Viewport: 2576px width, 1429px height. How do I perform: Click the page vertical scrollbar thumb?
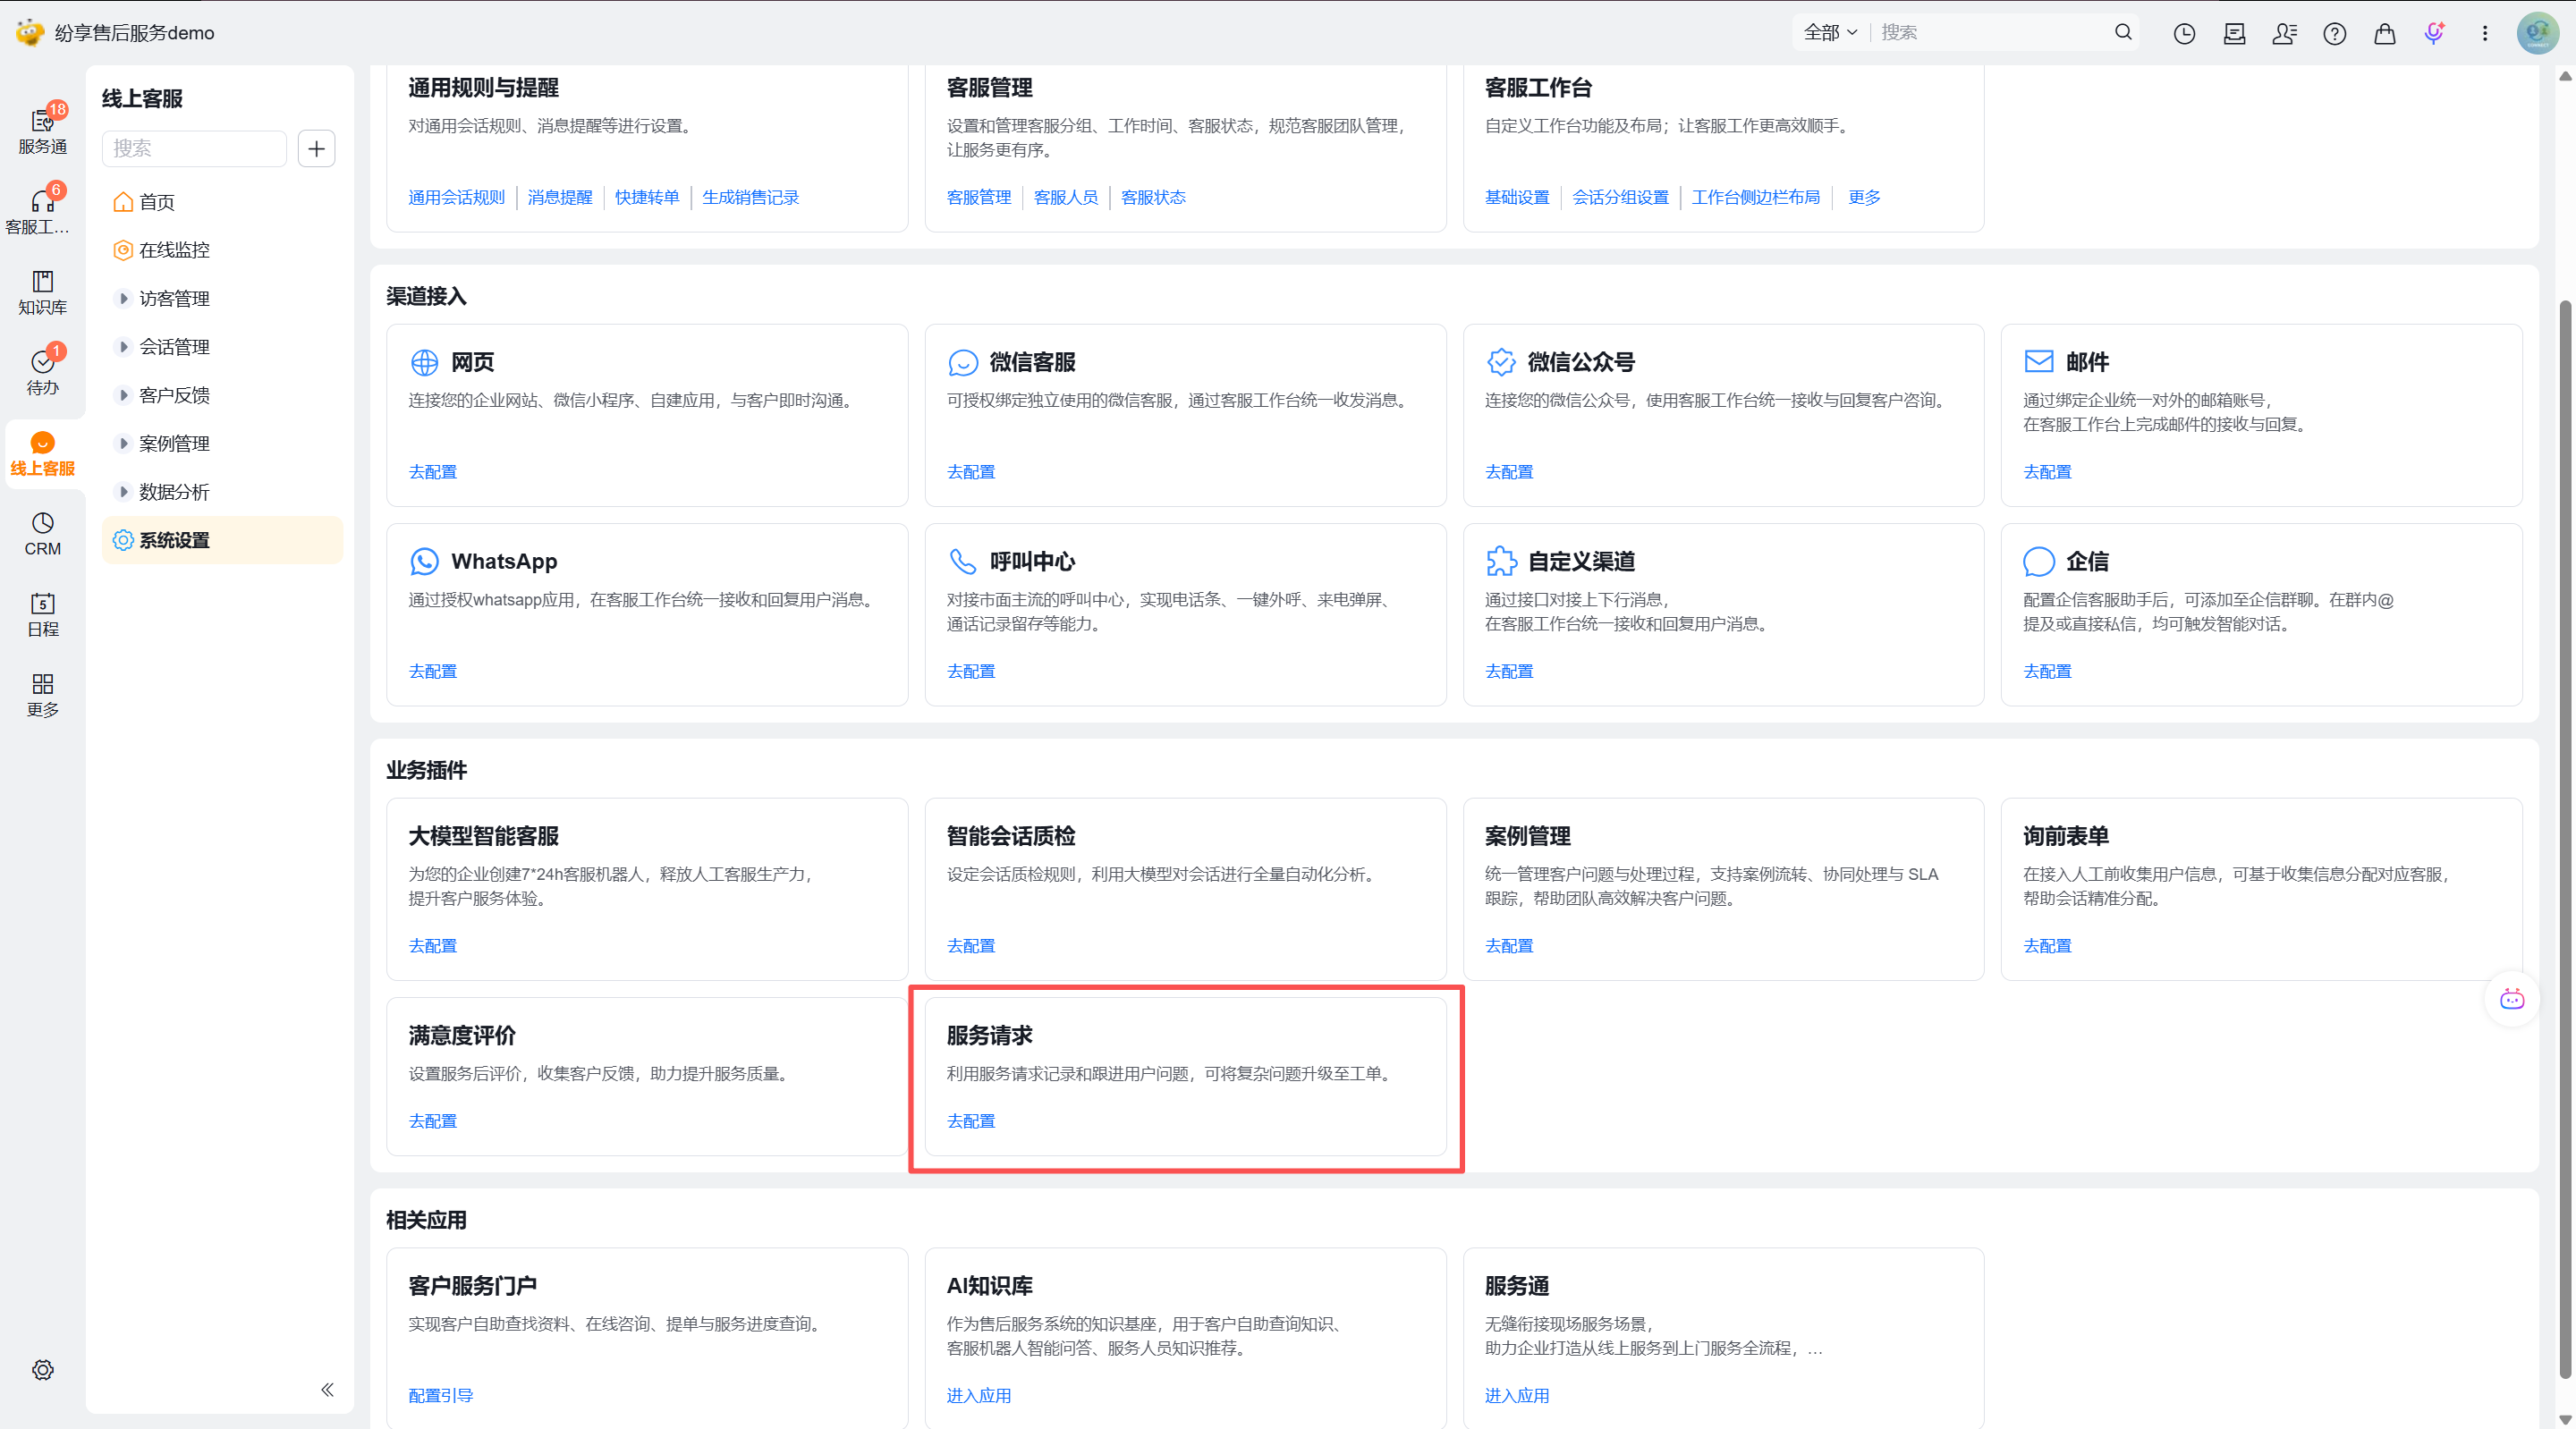pyautogui.click(x=2564, y=840)
